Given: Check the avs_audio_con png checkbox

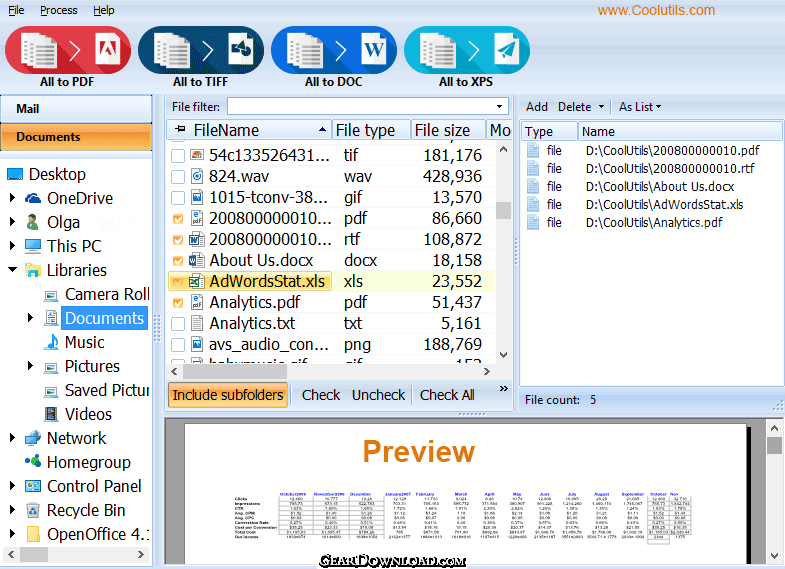Looking at the screenshot, I should point(178,345).
